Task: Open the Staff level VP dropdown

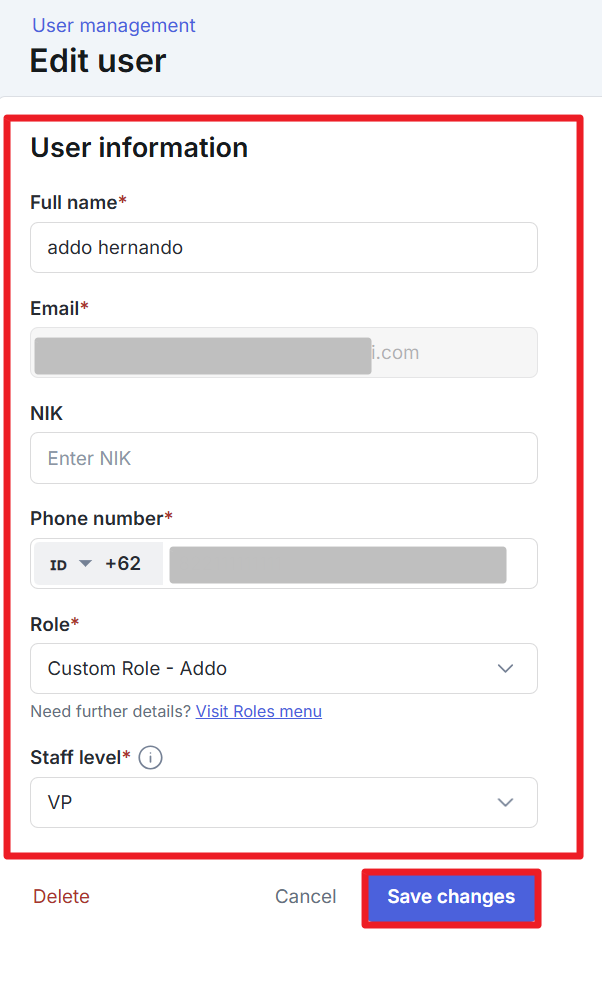Action: pos(284,802)
